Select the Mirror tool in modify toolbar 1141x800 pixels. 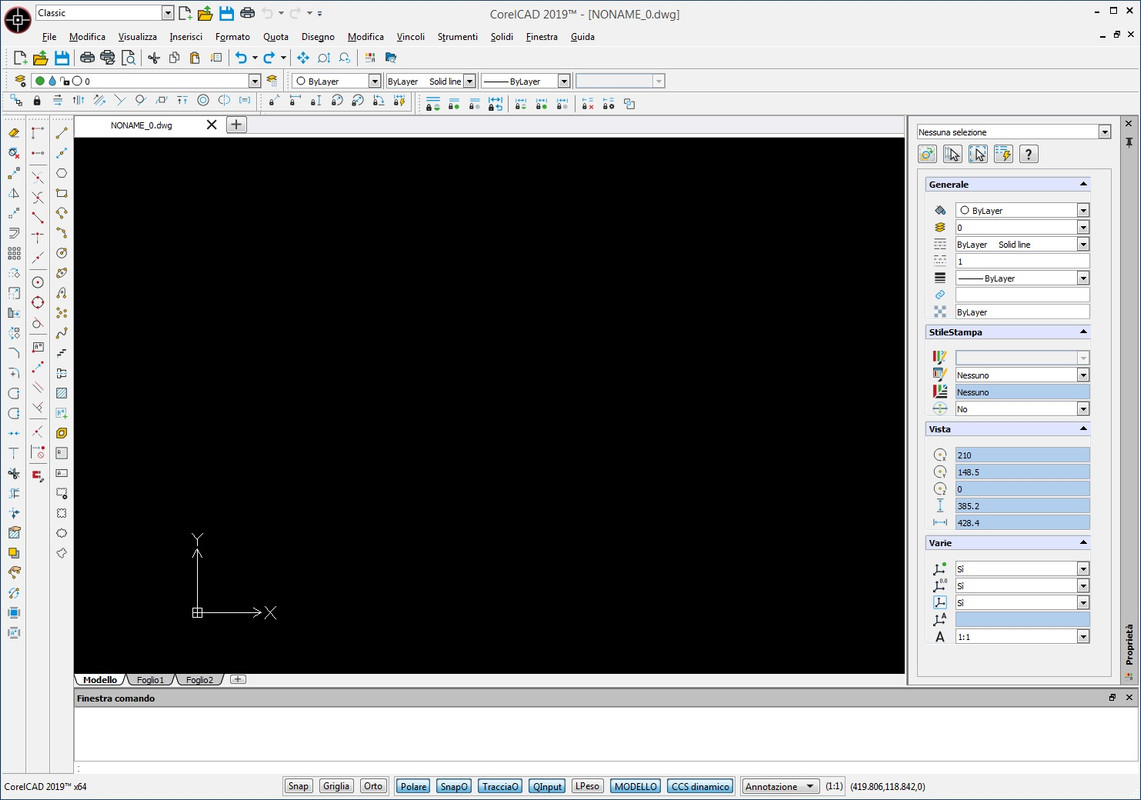point(14,194)
